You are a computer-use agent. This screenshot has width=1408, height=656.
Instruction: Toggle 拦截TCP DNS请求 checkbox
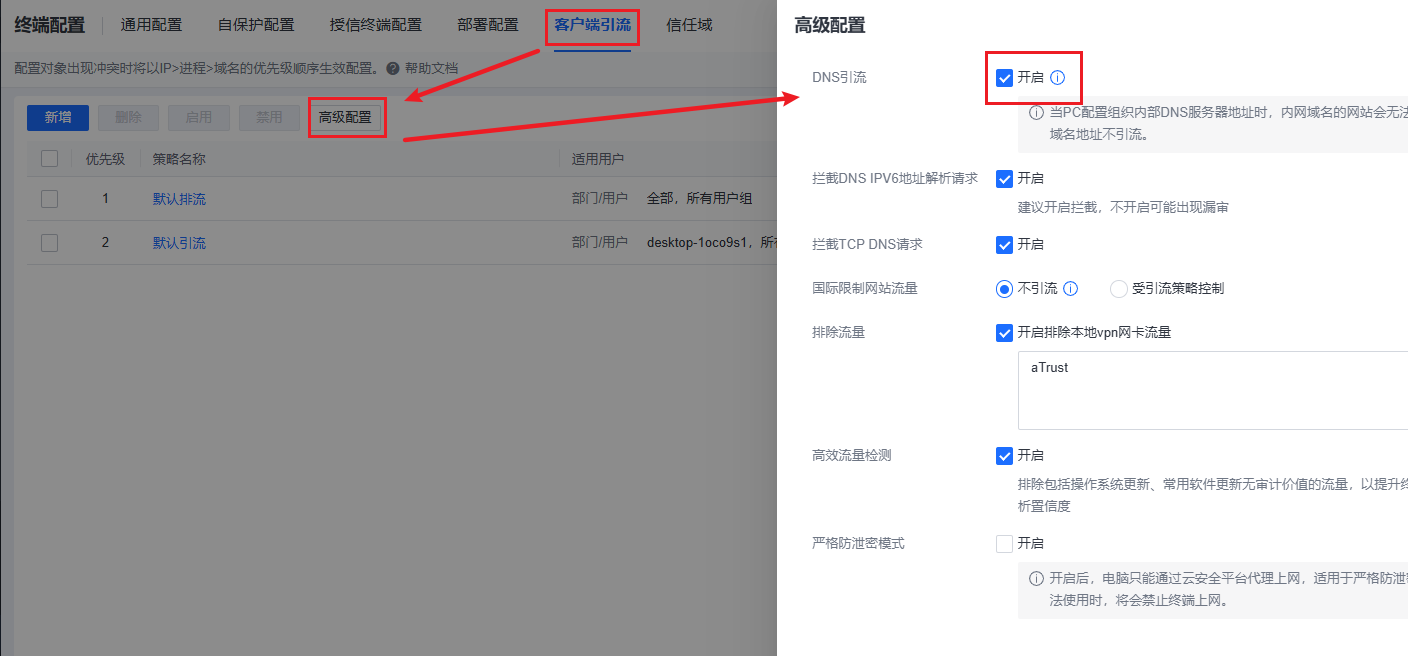point(1005,245)
